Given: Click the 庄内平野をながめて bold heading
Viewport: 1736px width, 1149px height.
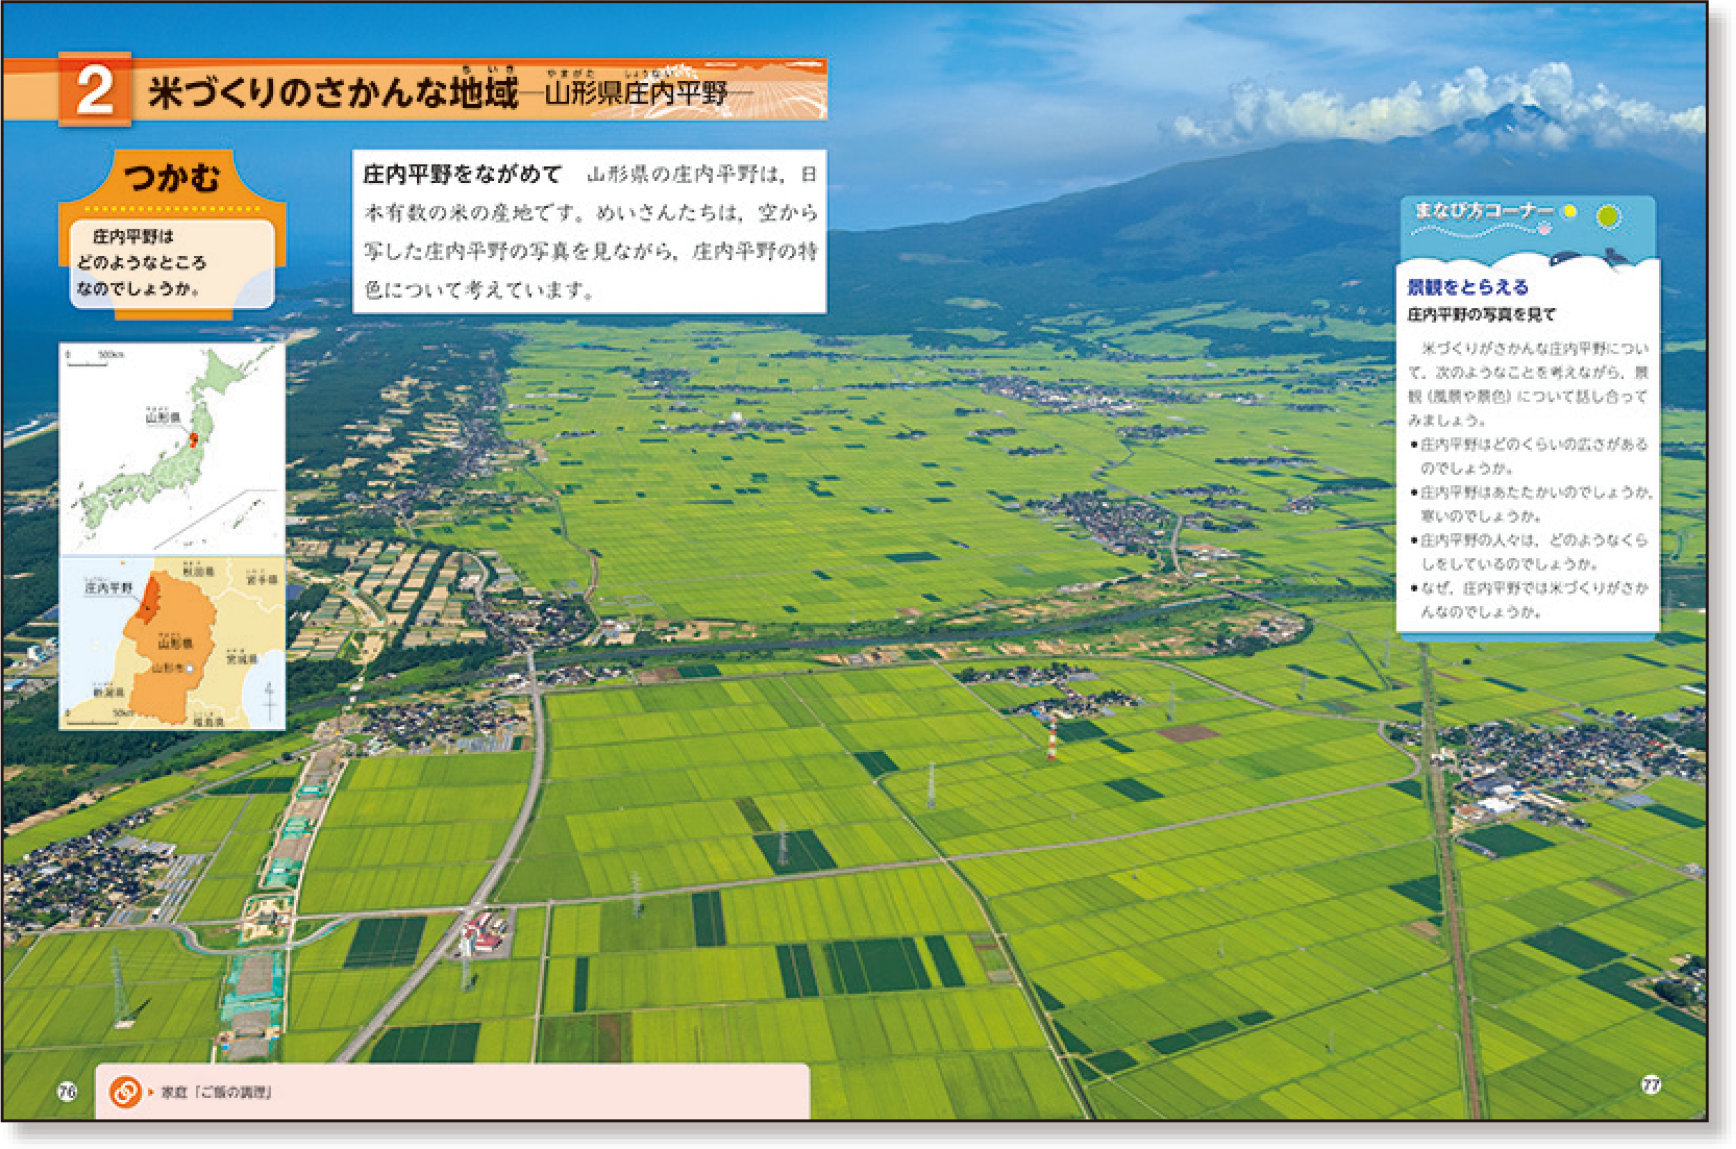Looking at the screenshot, I should tap(462, 174).
